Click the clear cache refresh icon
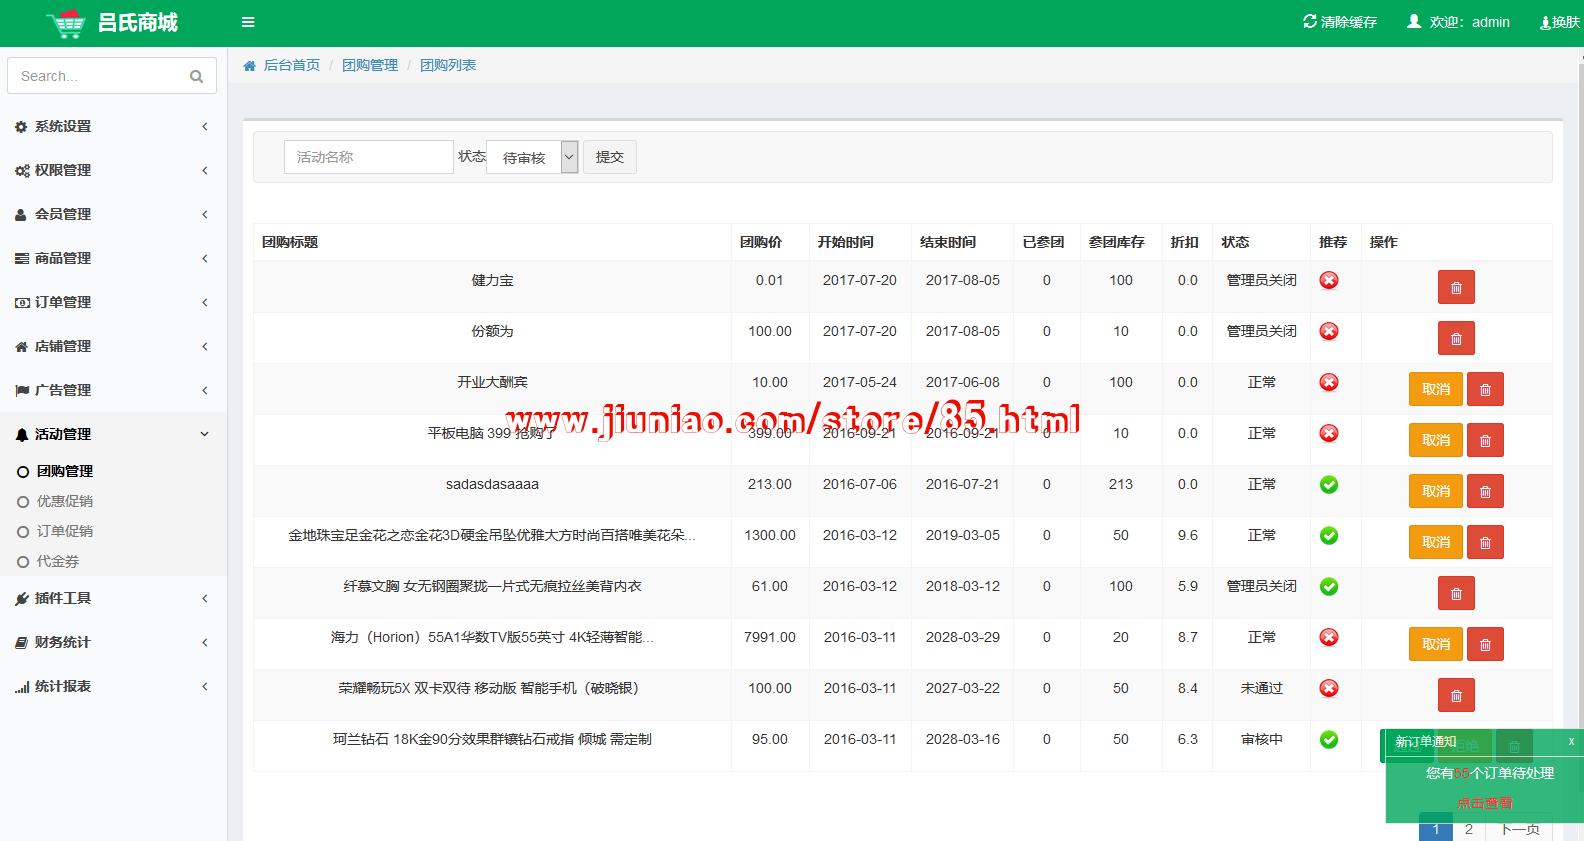The width and height of the screenshot is (1584, 841). click(x=1310, y=21)
